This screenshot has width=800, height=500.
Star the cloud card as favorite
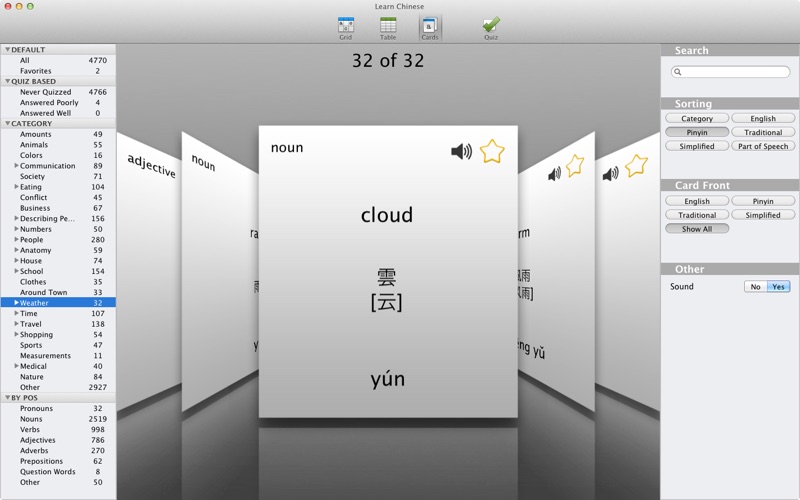492,151
